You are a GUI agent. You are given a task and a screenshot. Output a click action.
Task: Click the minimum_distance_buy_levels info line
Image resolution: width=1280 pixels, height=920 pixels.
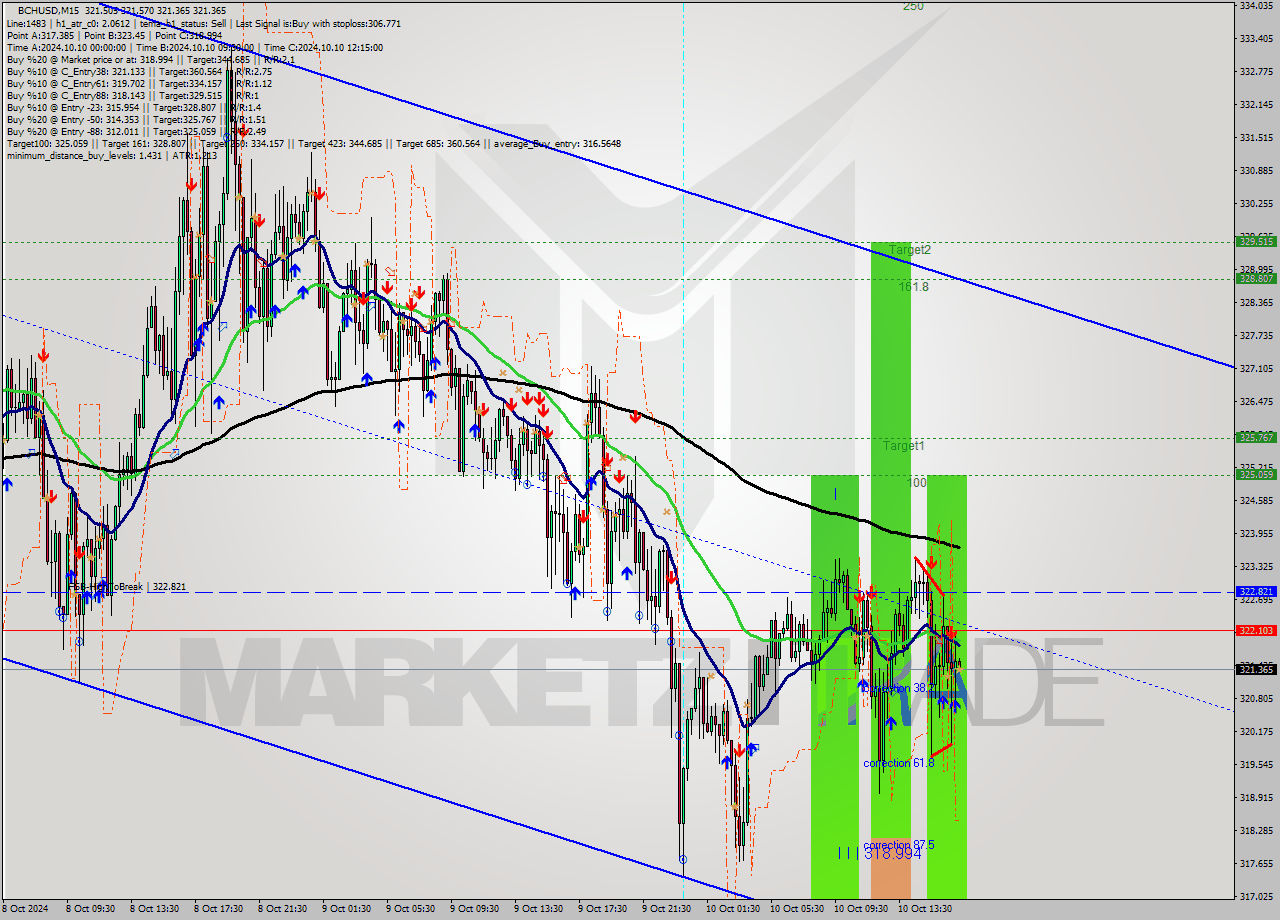point(112,155)
